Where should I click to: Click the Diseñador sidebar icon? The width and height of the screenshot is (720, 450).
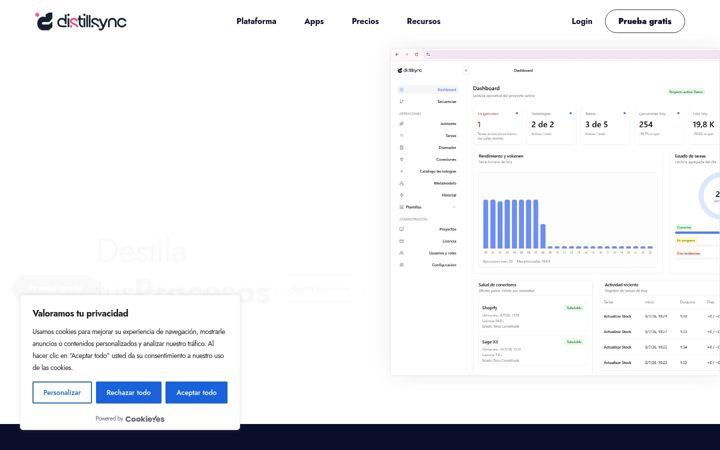[401, 147]
